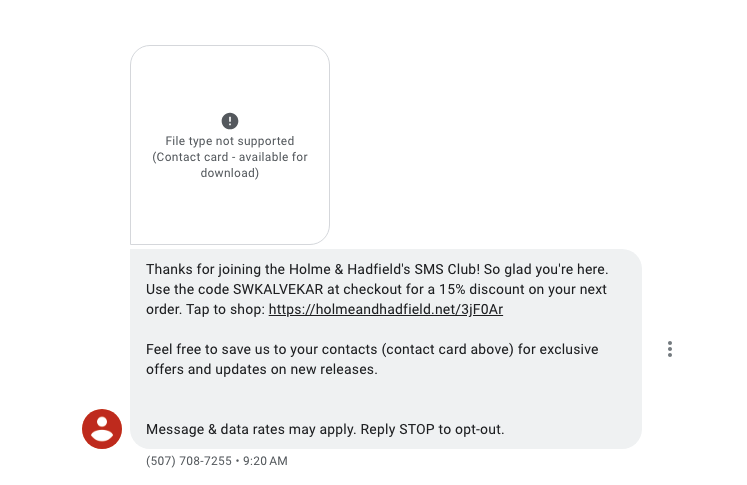Click the 9:20 AM timestamp
Image resolution: width=747 pixels, height=485 pixels.
265,461
